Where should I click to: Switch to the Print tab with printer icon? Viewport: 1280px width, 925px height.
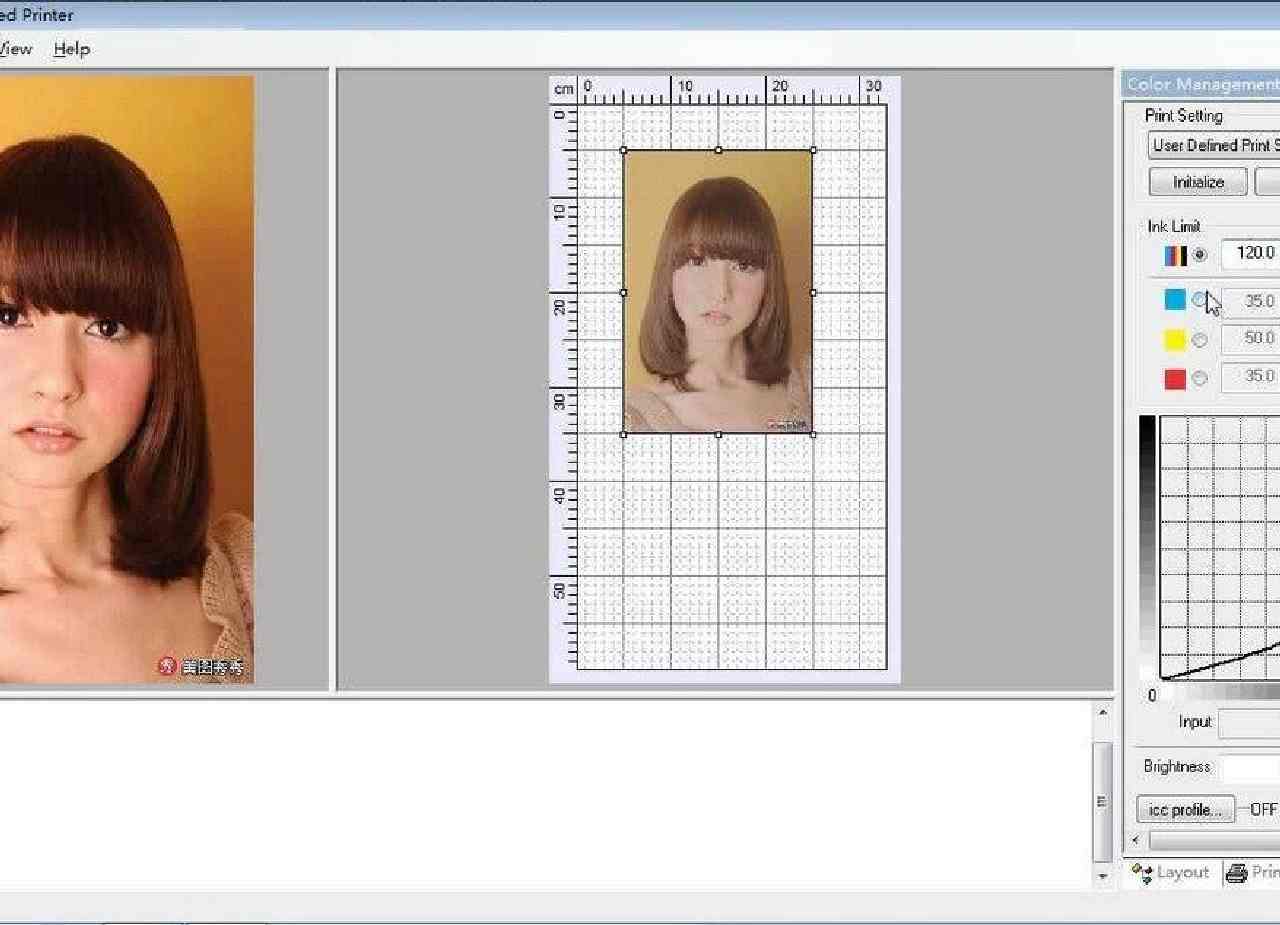1252,872
